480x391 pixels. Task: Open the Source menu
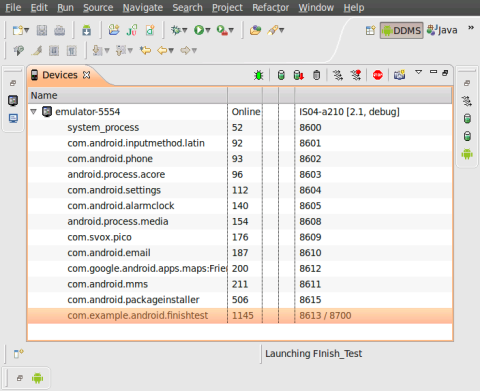[x=98, y=7]
